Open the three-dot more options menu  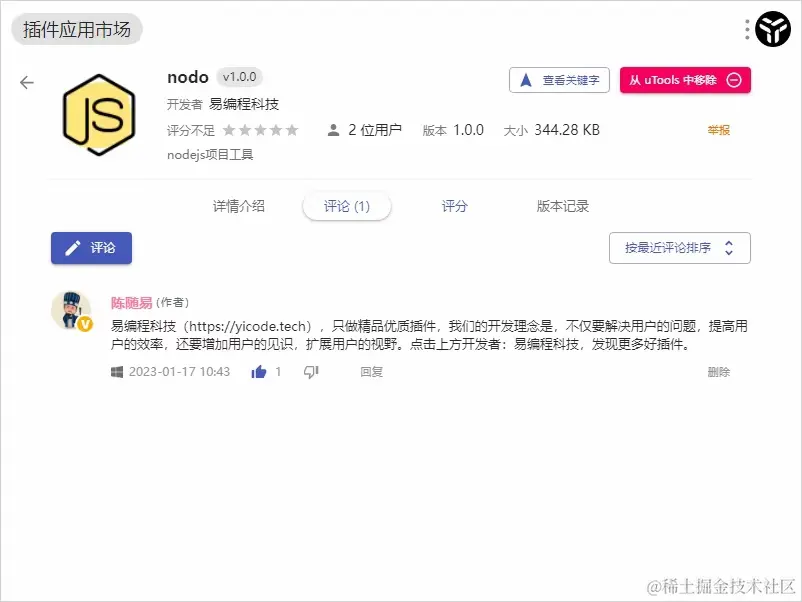pos(747,30)
